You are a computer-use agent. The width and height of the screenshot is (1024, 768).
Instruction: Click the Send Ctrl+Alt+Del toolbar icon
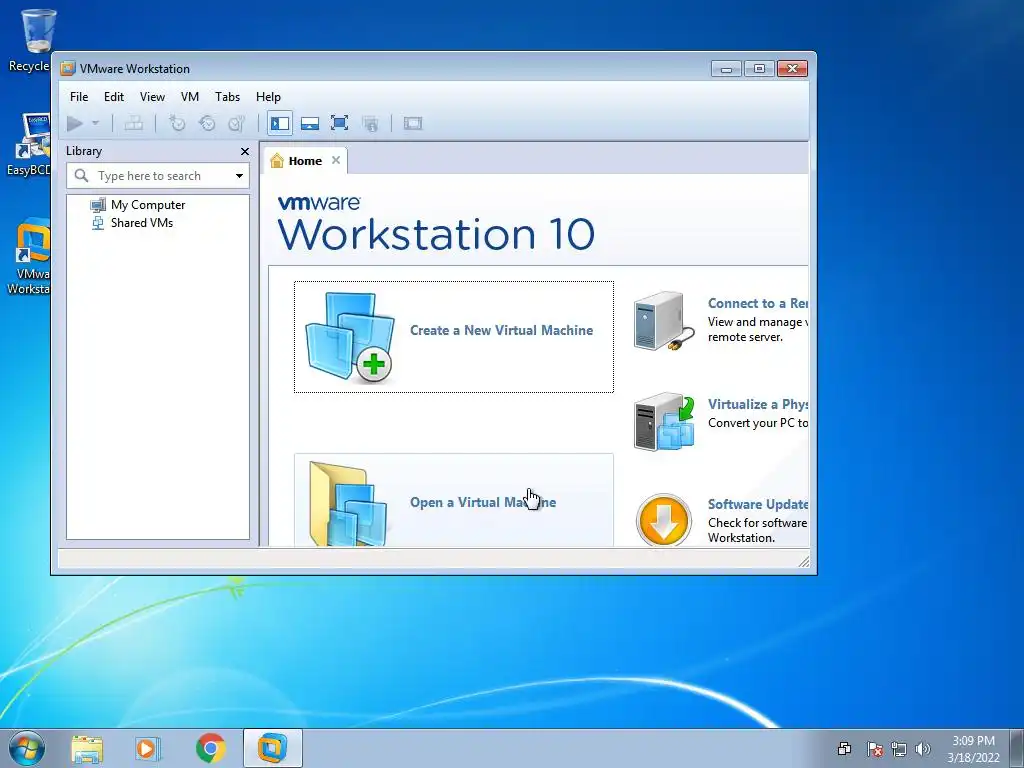click(x=134, y=123)
